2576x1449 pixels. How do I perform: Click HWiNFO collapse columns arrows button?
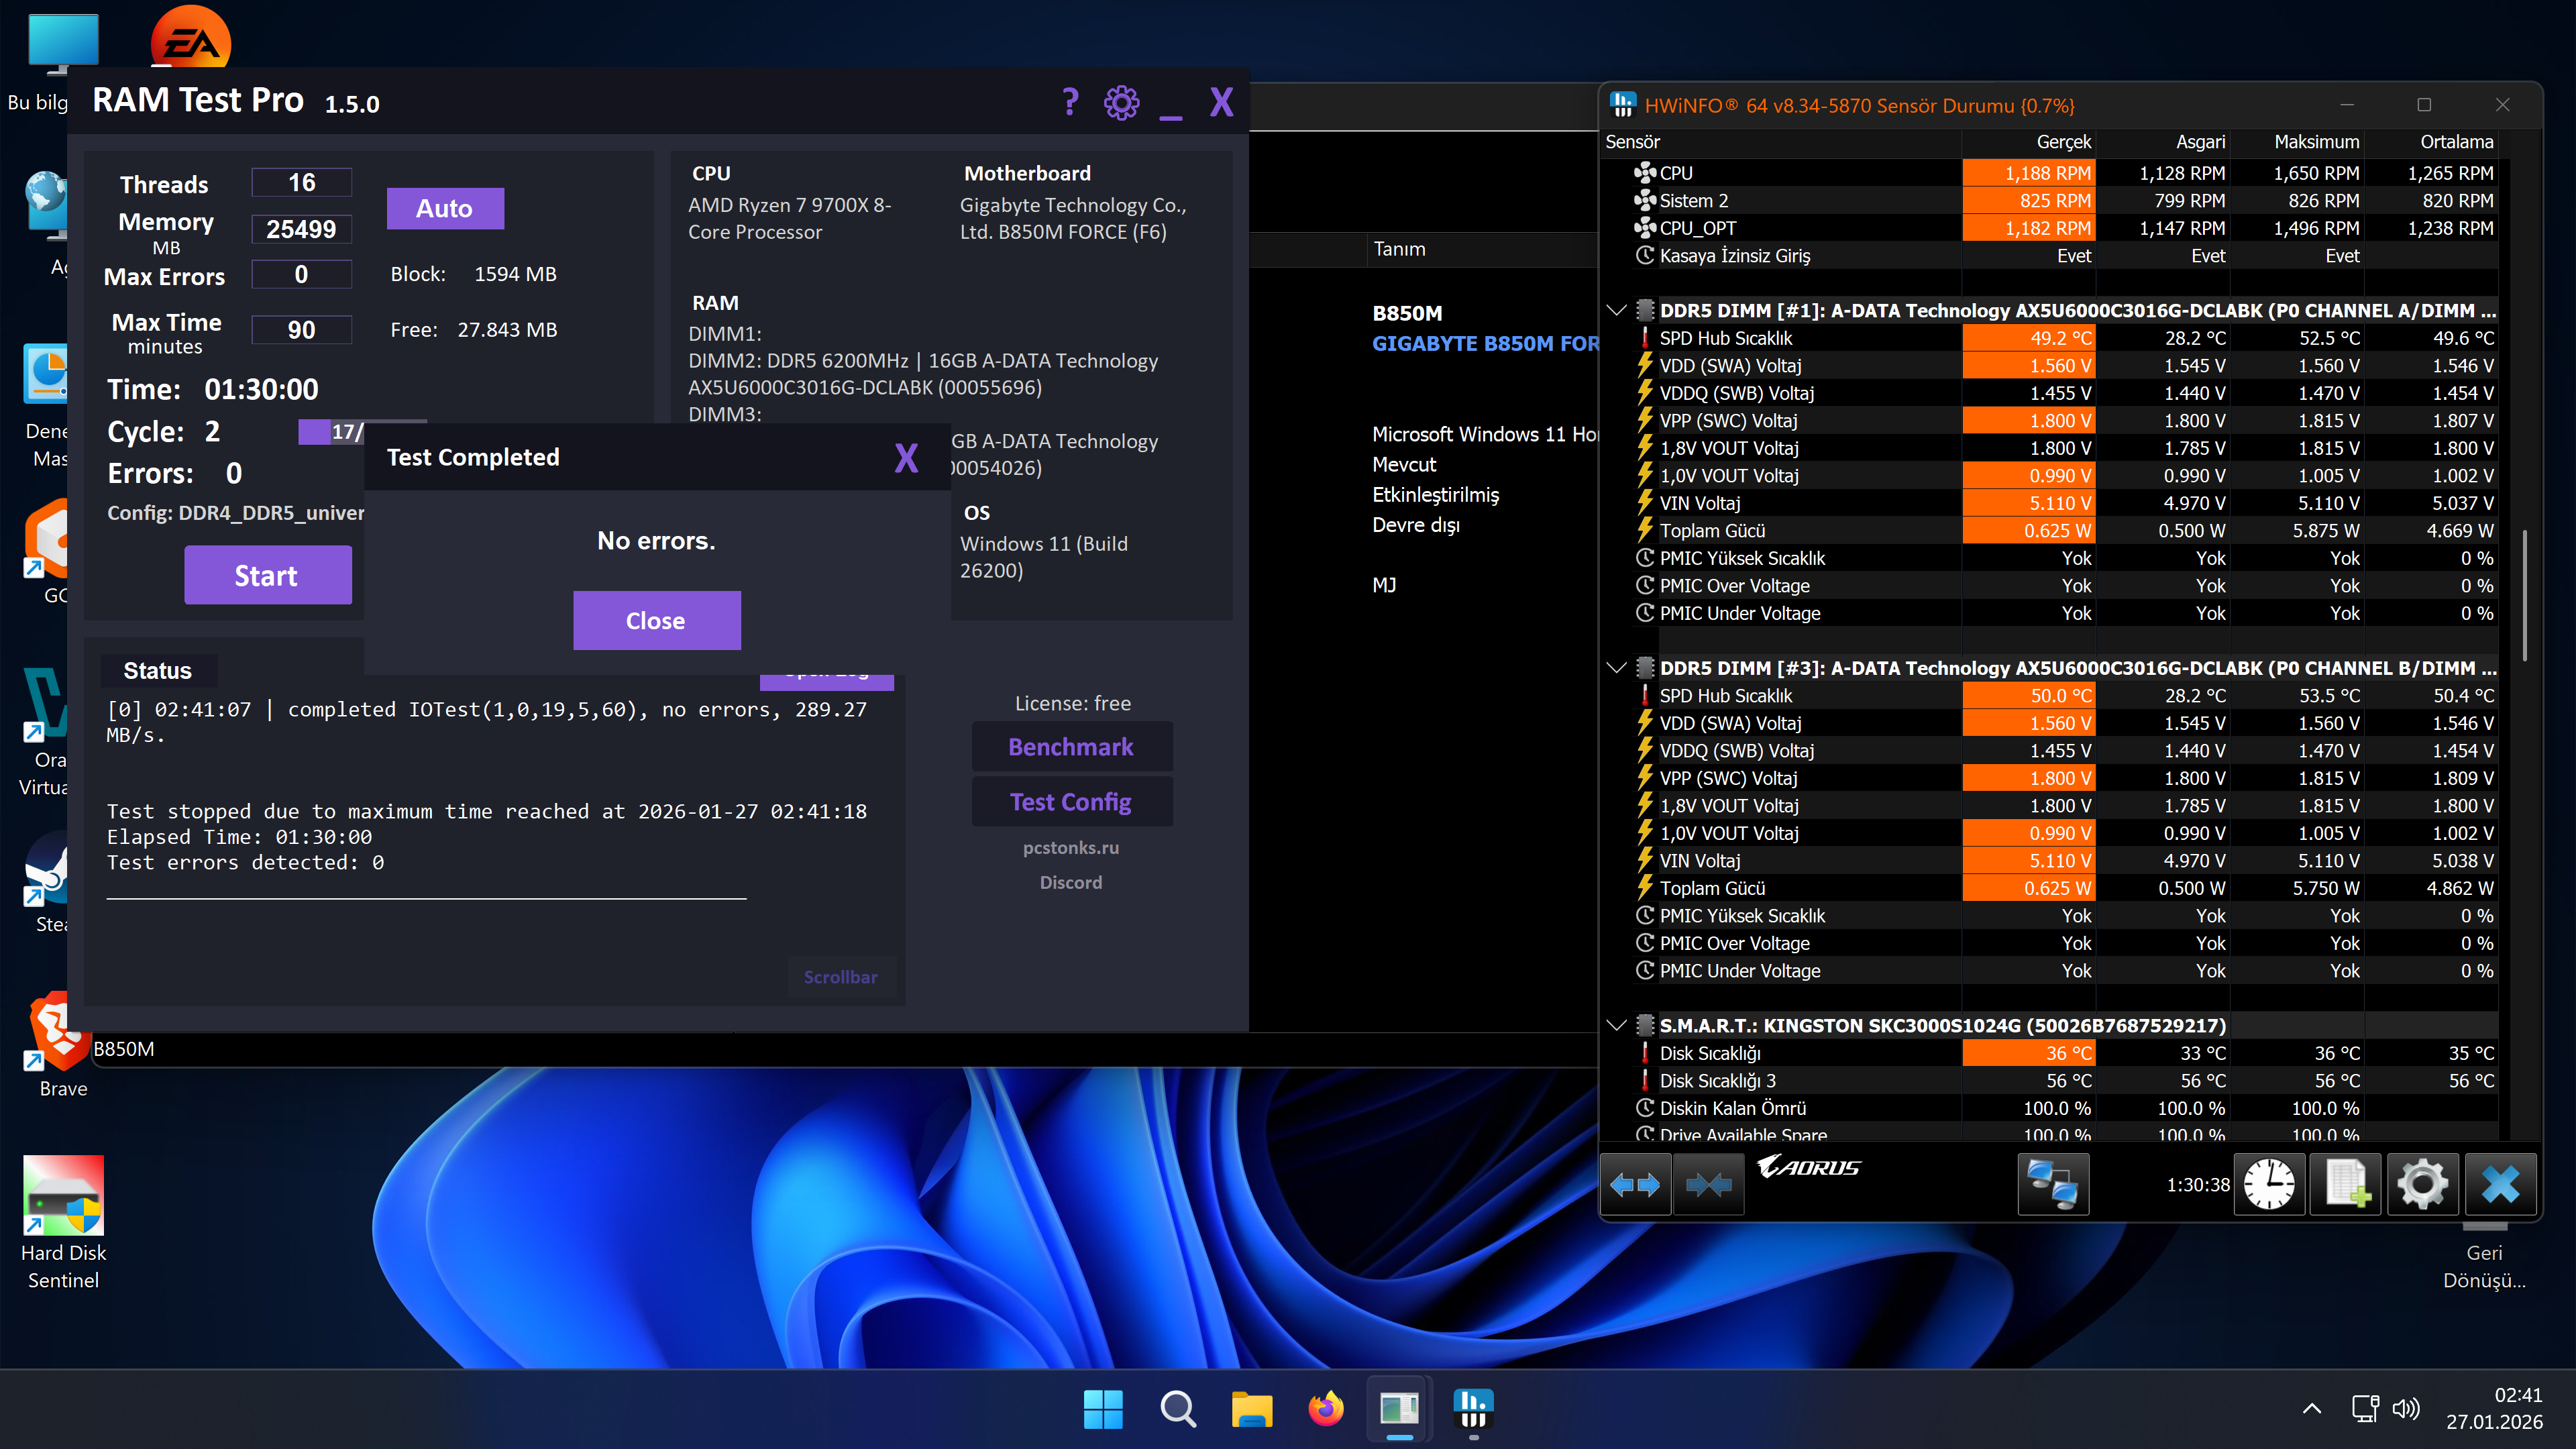[x=1709, y=1185]
